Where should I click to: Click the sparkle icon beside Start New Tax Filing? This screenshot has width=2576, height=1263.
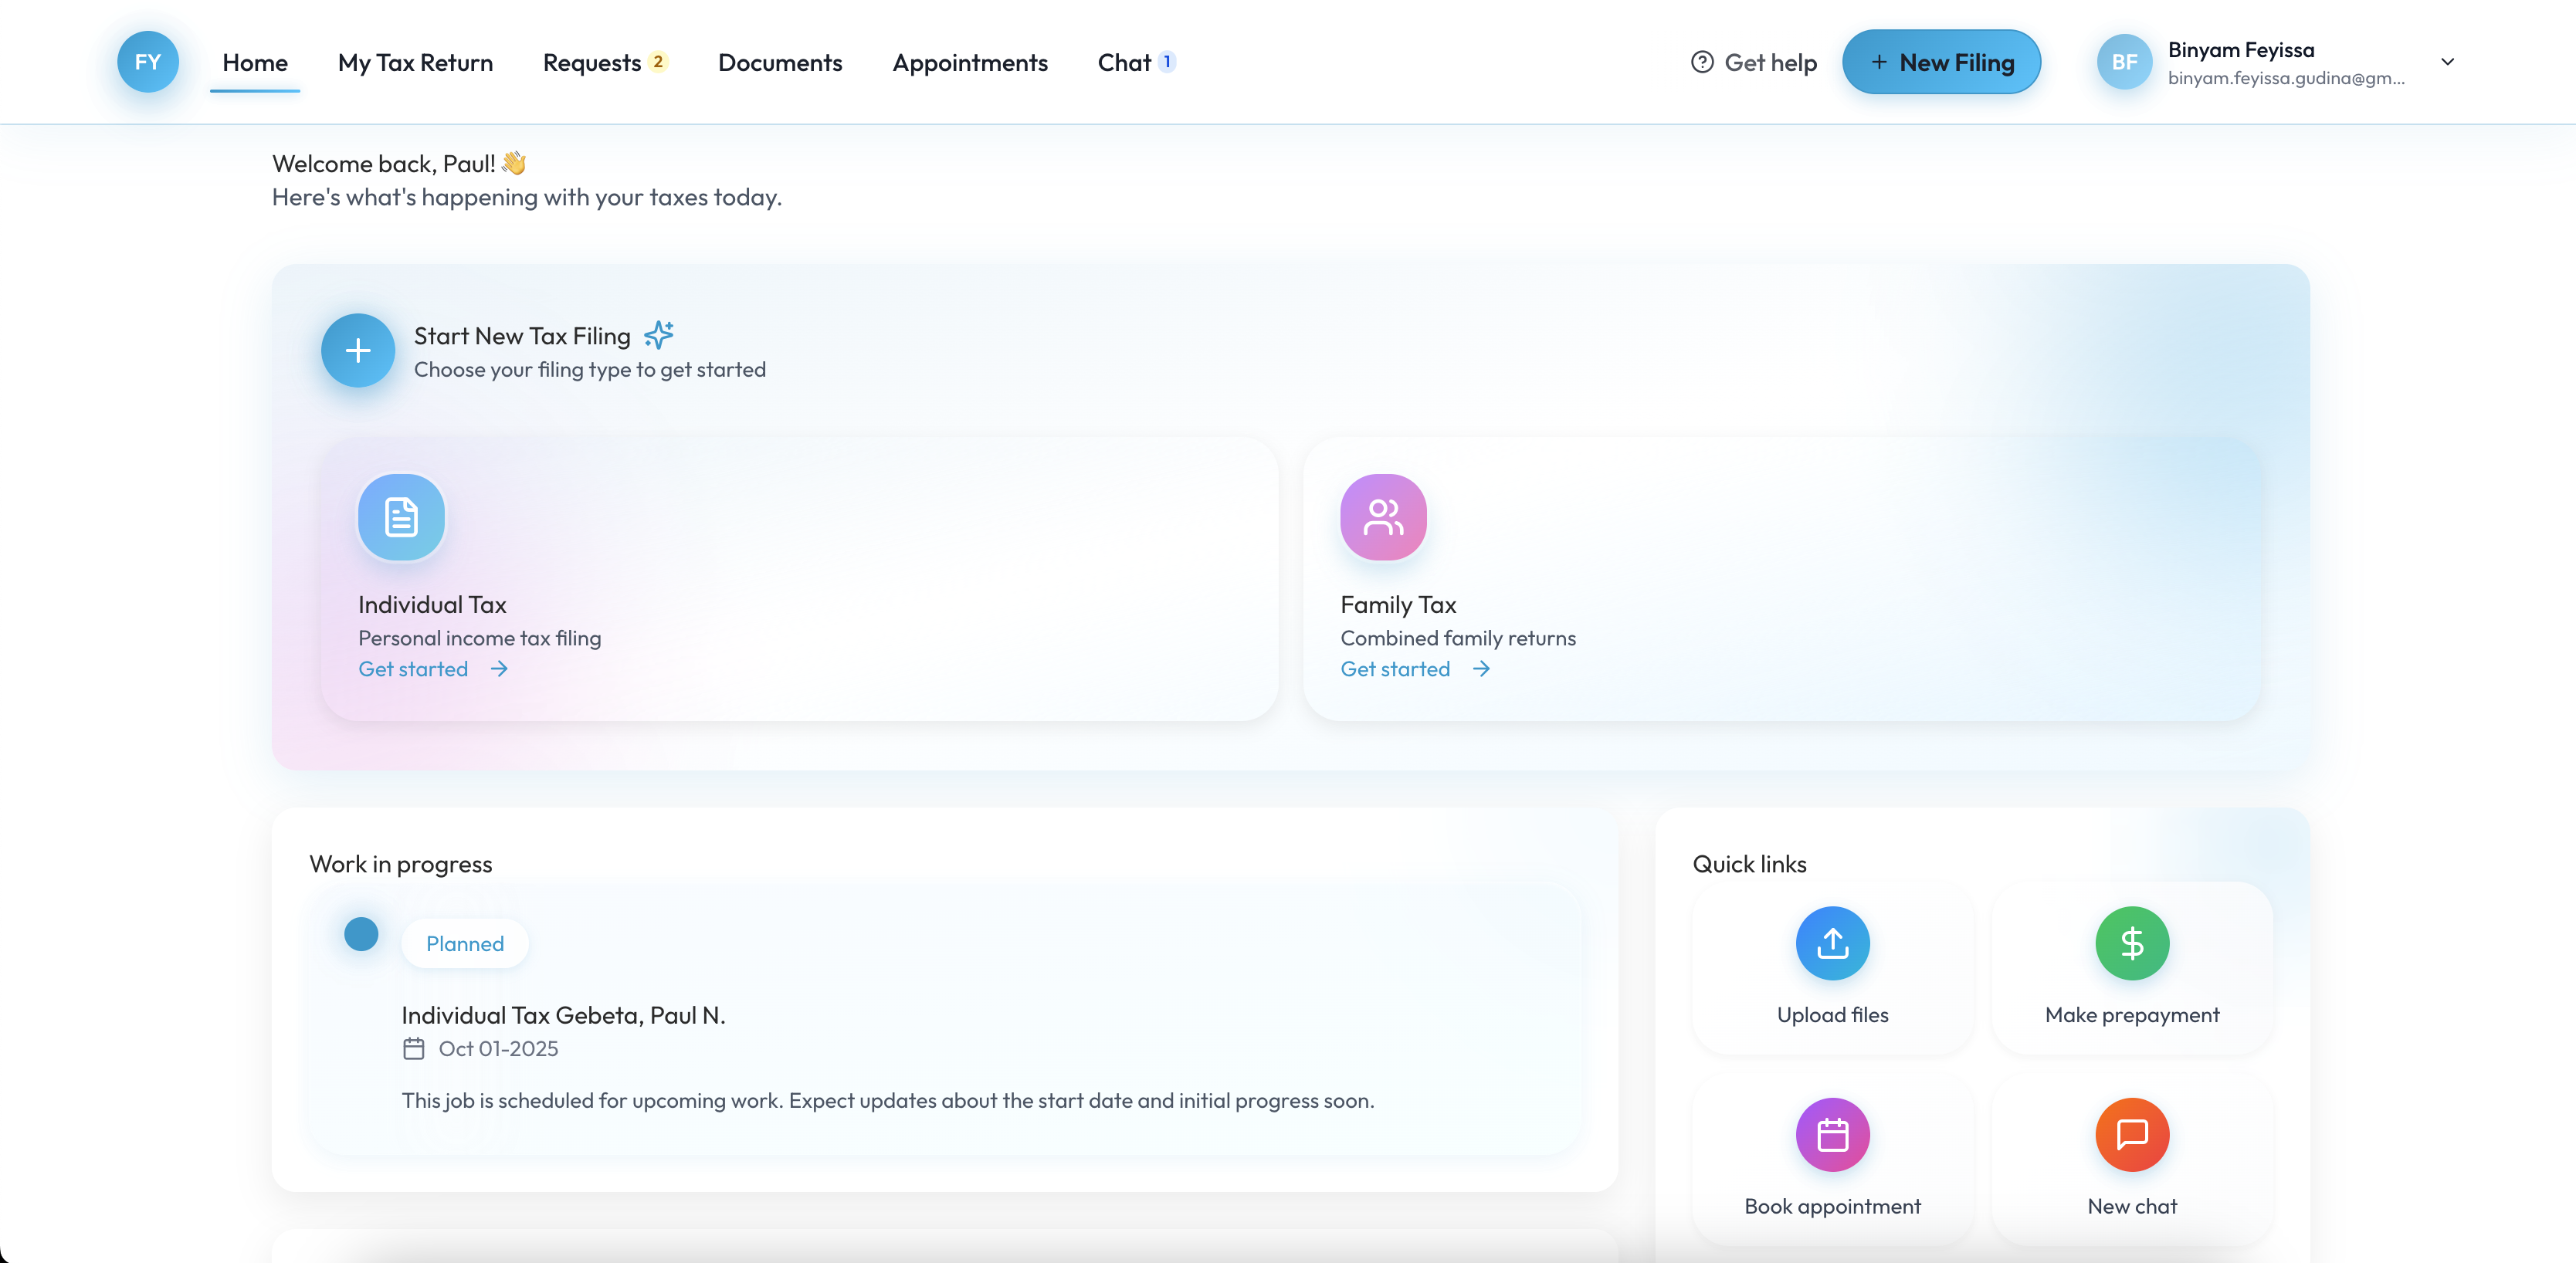tap(659, 335)
